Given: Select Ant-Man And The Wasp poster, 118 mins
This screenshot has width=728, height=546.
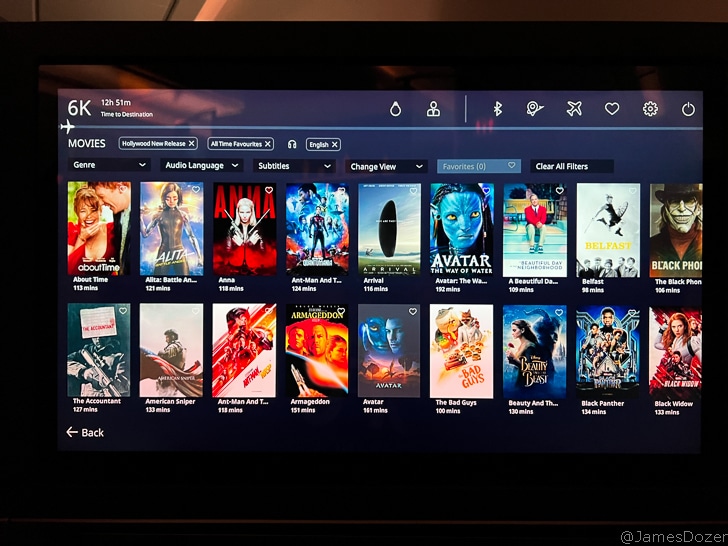Looking at the screenshot, I should (x=244, y=351).
